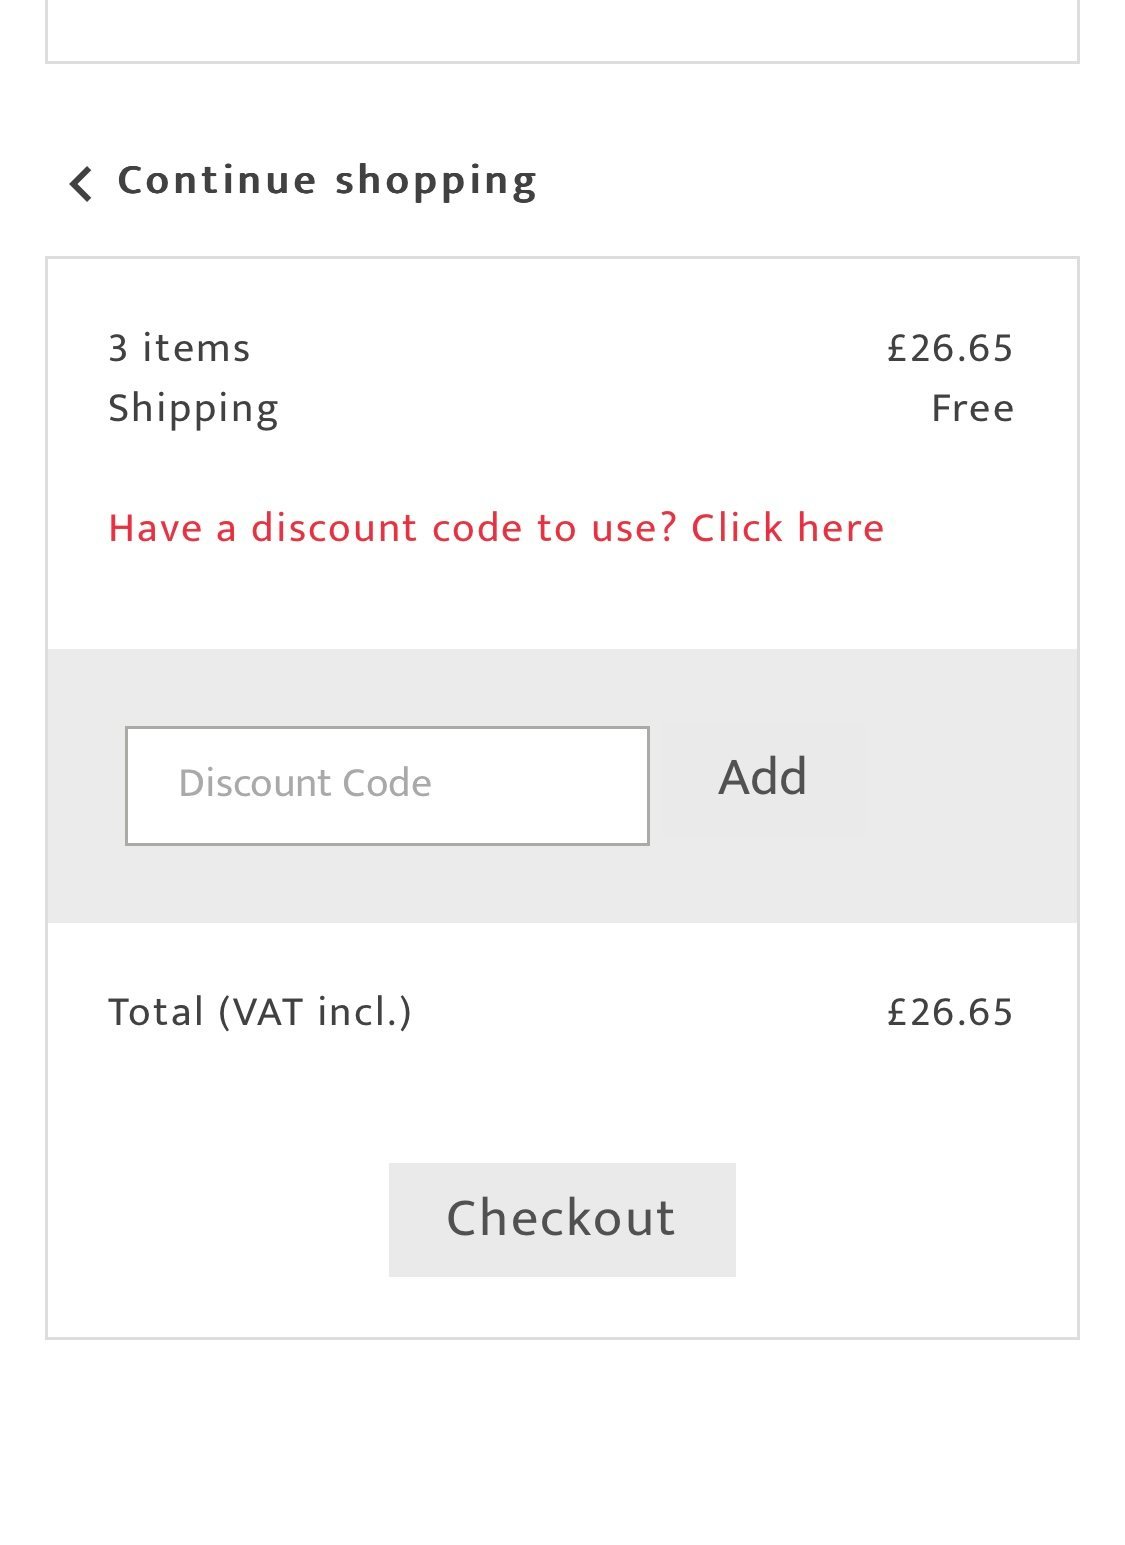Go back via Continue shopping link
1125x1545 pixels.
click(326, 181)
